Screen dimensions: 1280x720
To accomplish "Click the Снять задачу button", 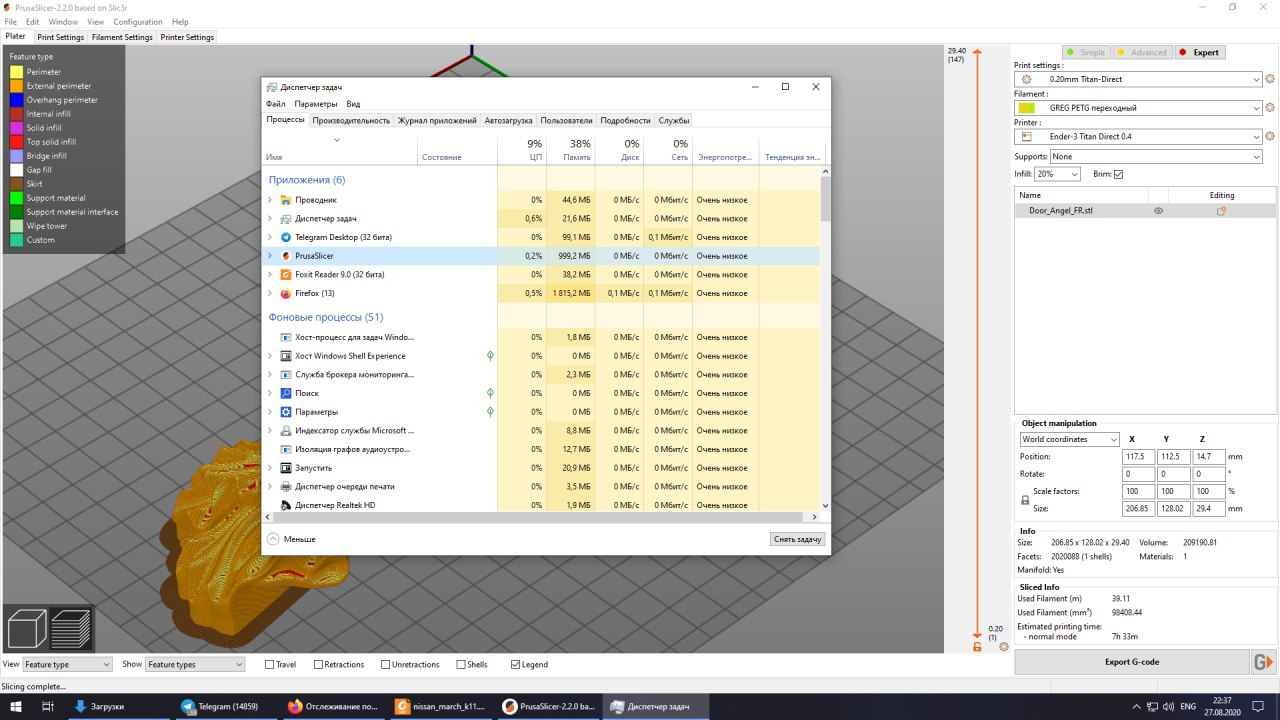I will (798, 539).
